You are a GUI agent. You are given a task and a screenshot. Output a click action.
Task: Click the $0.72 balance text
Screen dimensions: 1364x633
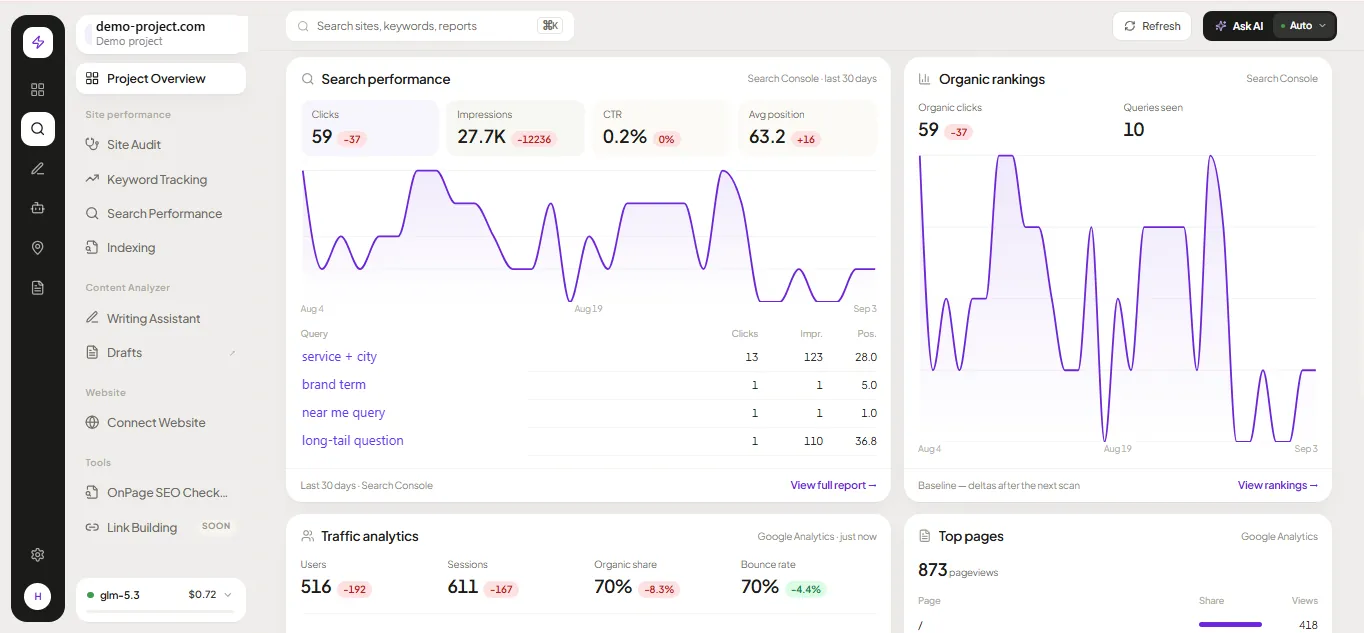click(202, 595)
